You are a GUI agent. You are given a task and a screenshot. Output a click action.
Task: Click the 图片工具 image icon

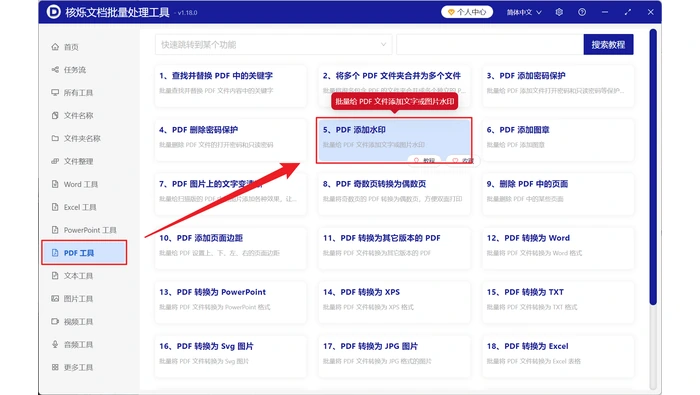pyautogui.click(x=55, y=299)
